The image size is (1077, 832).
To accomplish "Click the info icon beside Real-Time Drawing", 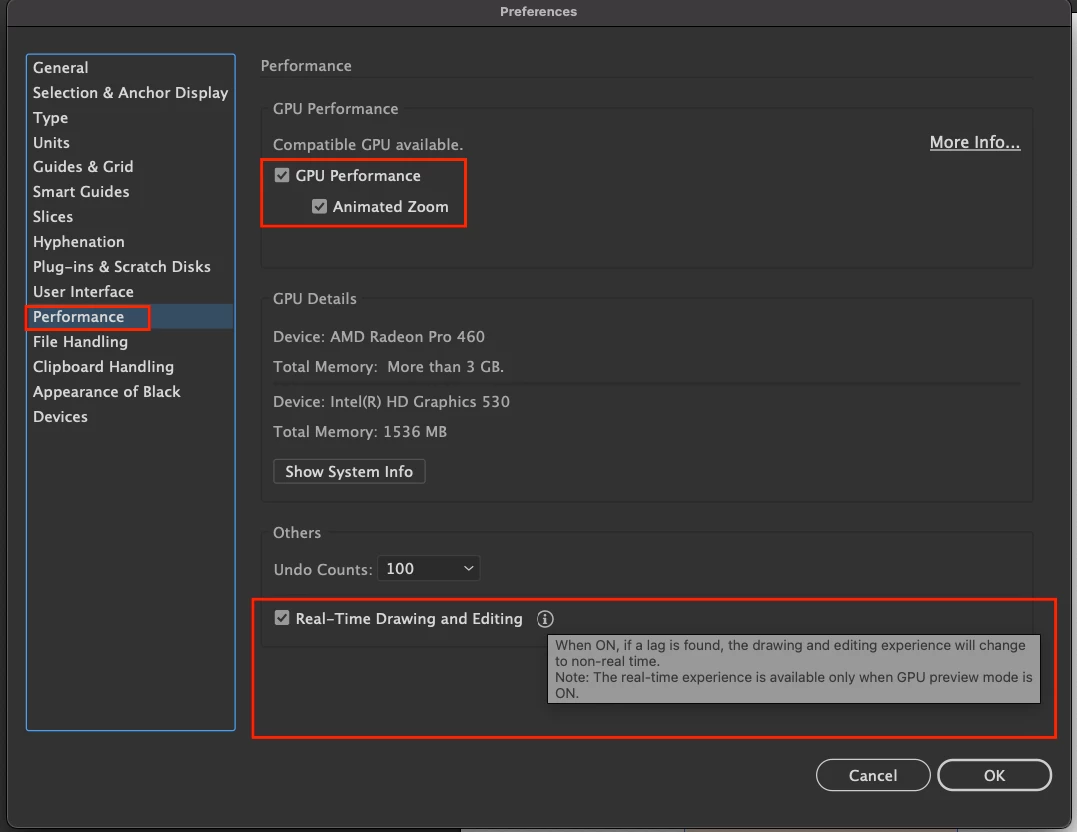I will (545, 619).
